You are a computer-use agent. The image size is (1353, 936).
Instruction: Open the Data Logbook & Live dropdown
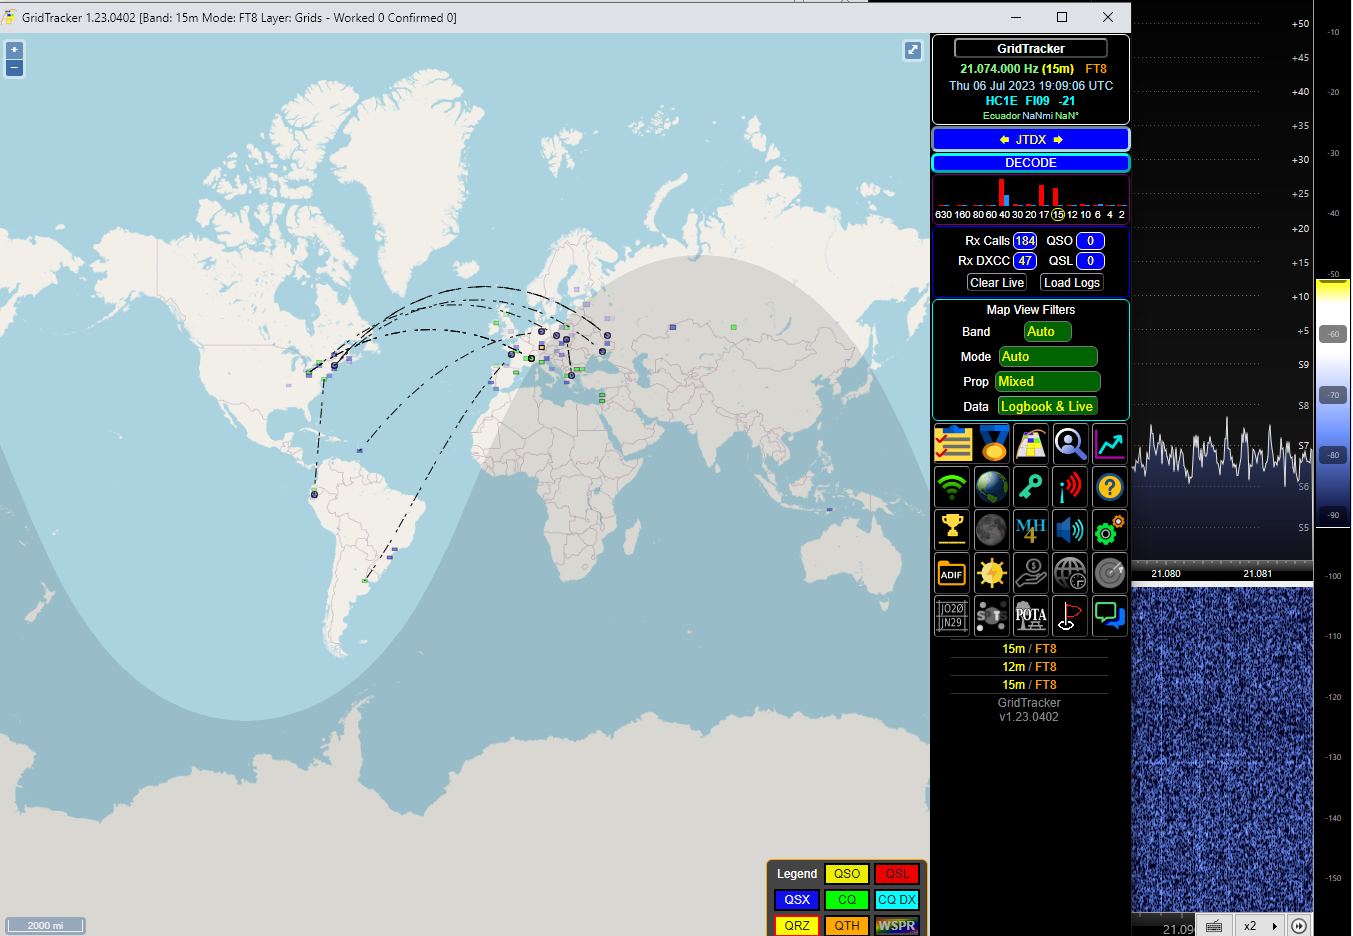pos(1047,407)
